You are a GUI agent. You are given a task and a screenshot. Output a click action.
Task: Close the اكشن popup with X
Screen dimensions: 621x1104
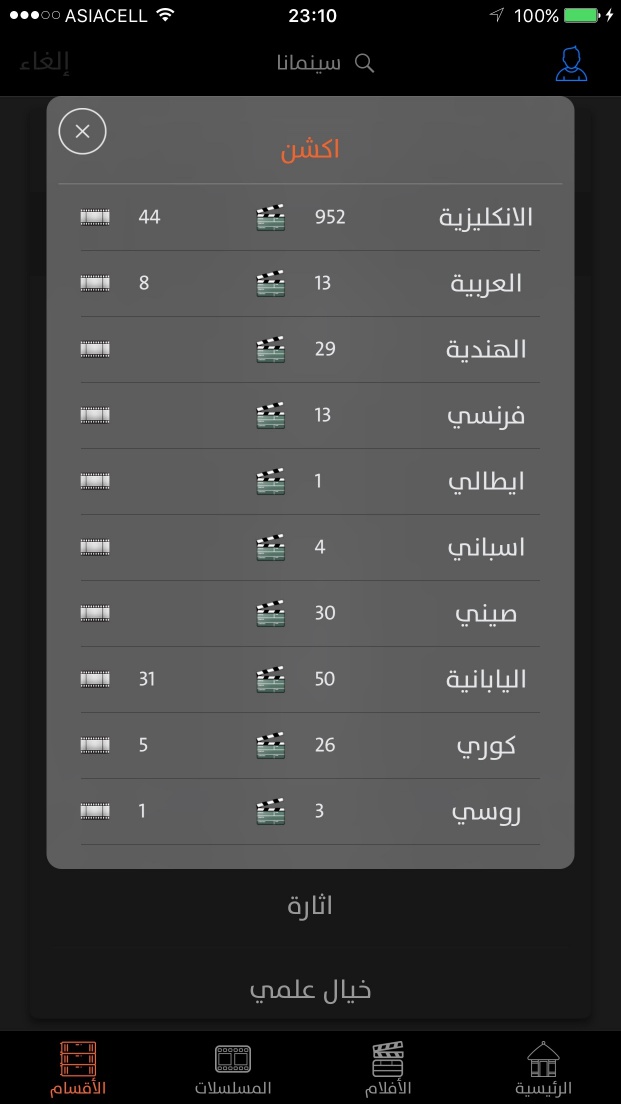(82, 131)
